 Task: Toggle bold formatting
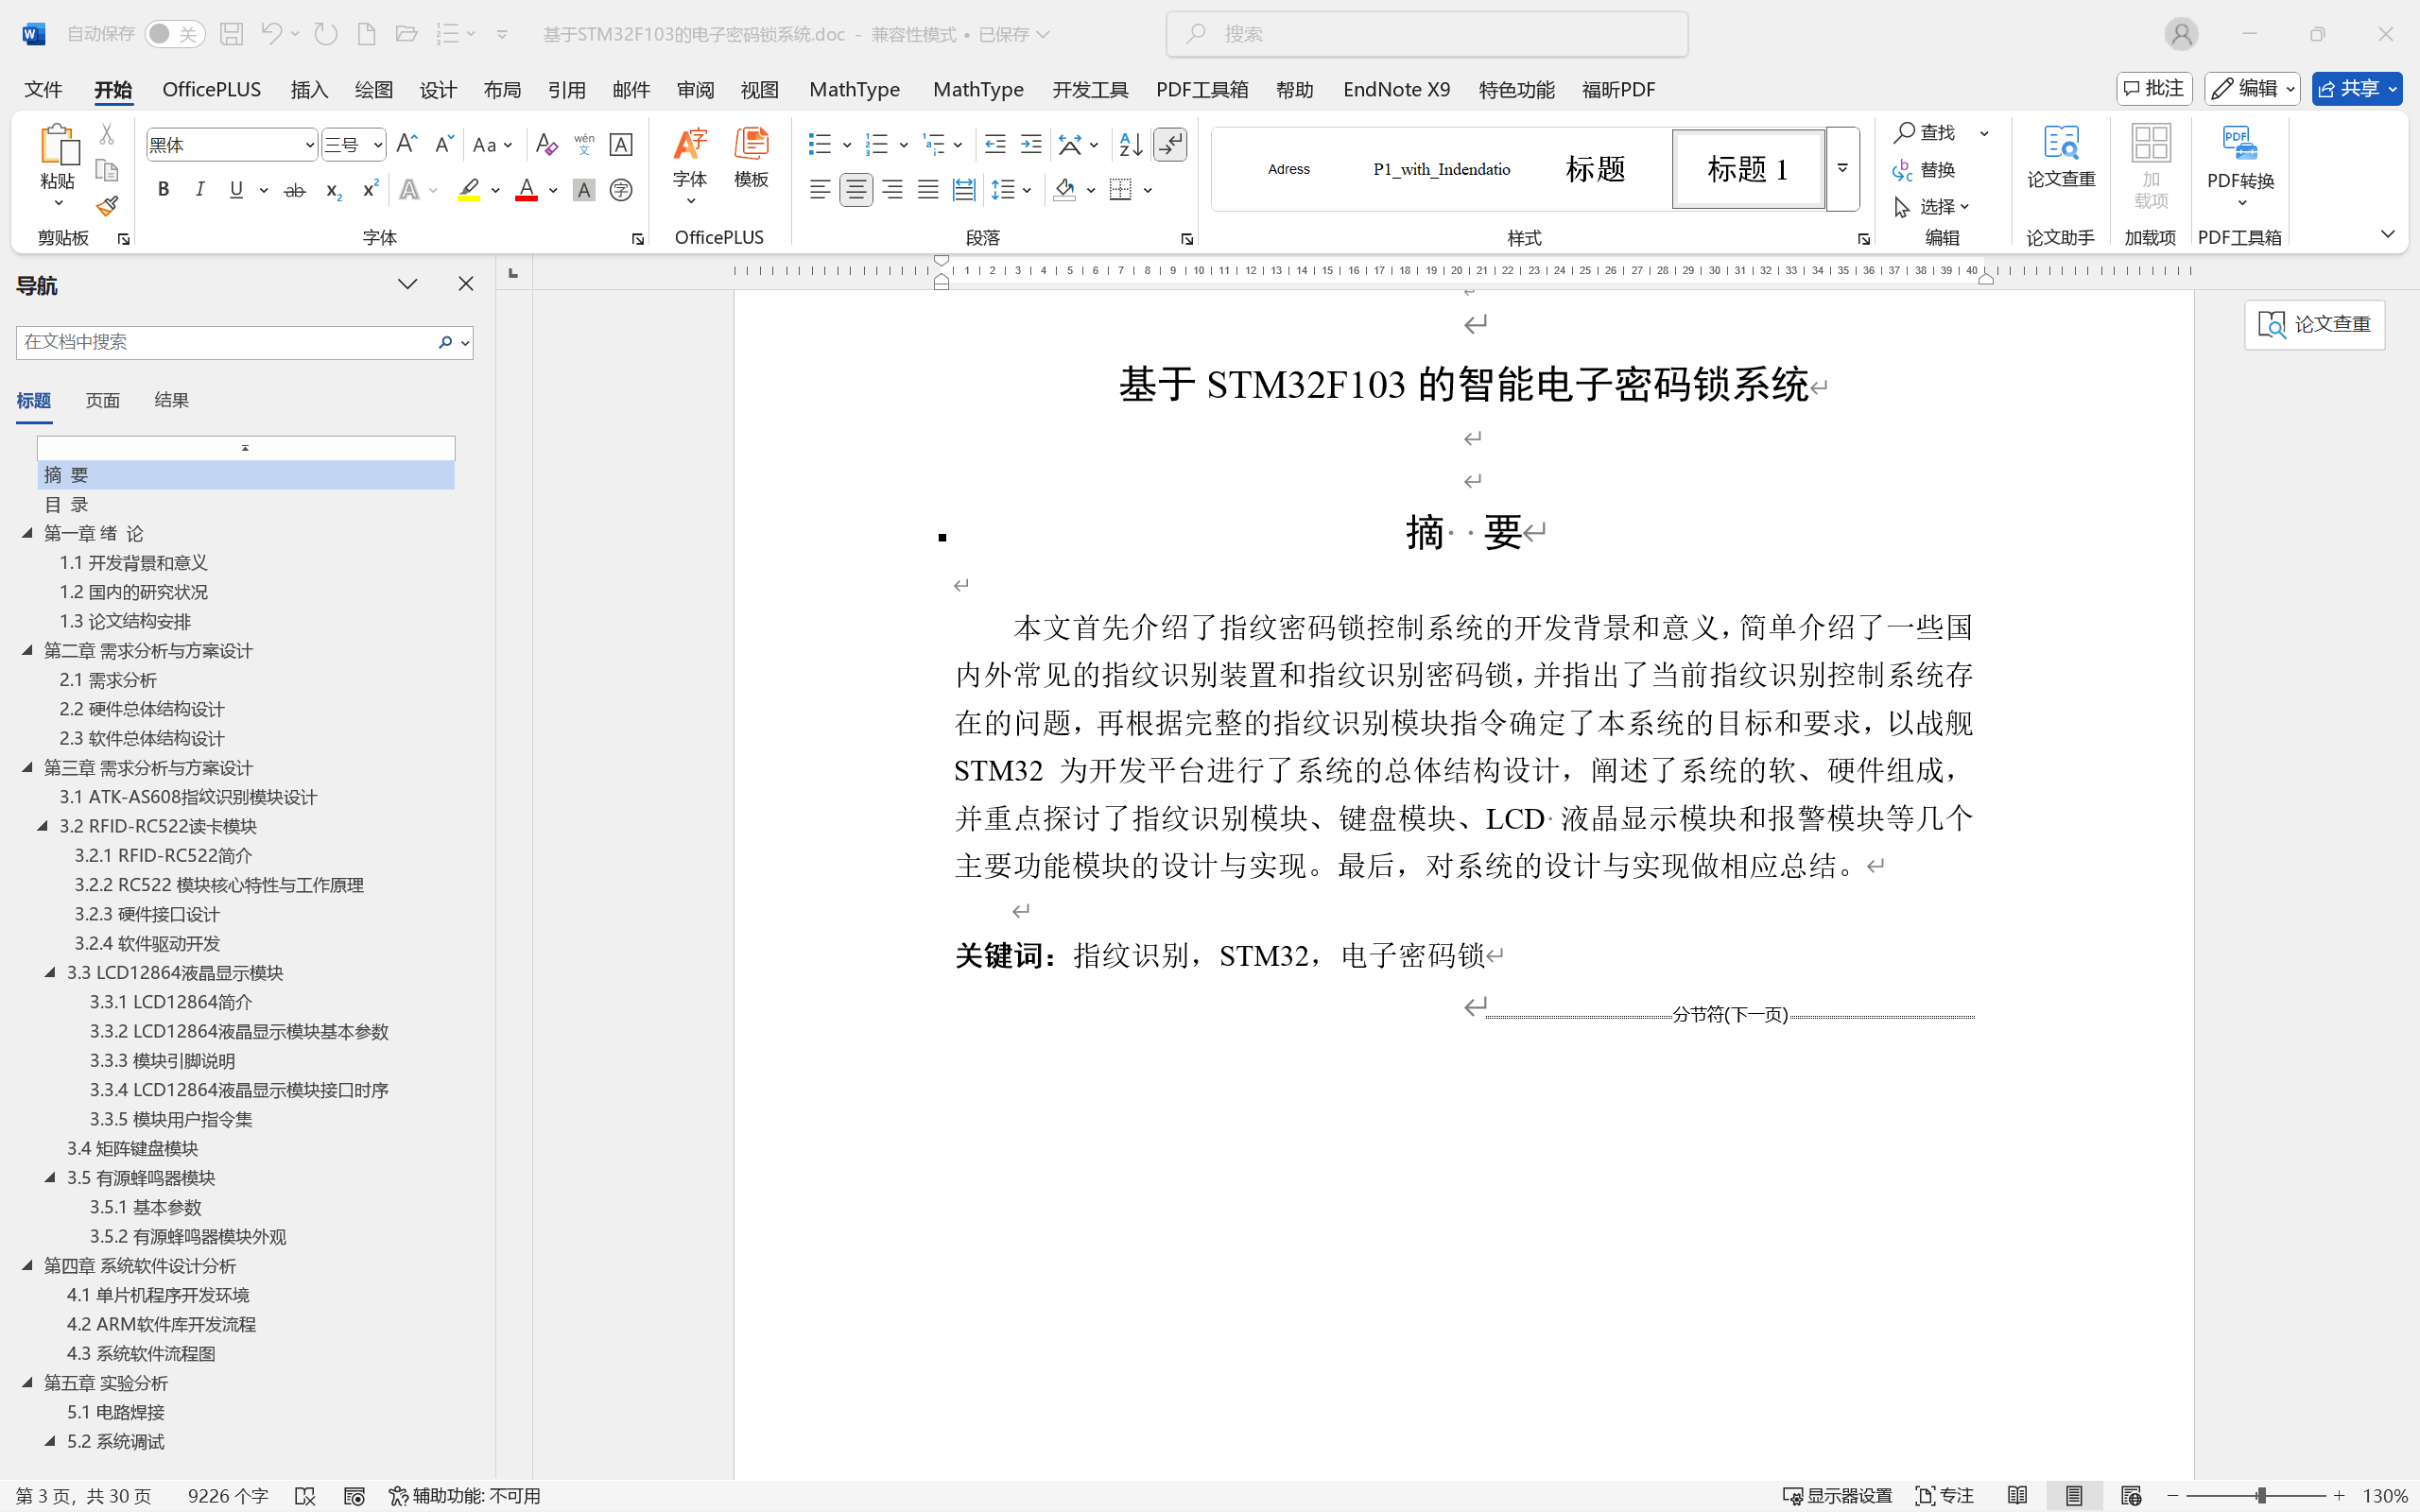(163, 190)
